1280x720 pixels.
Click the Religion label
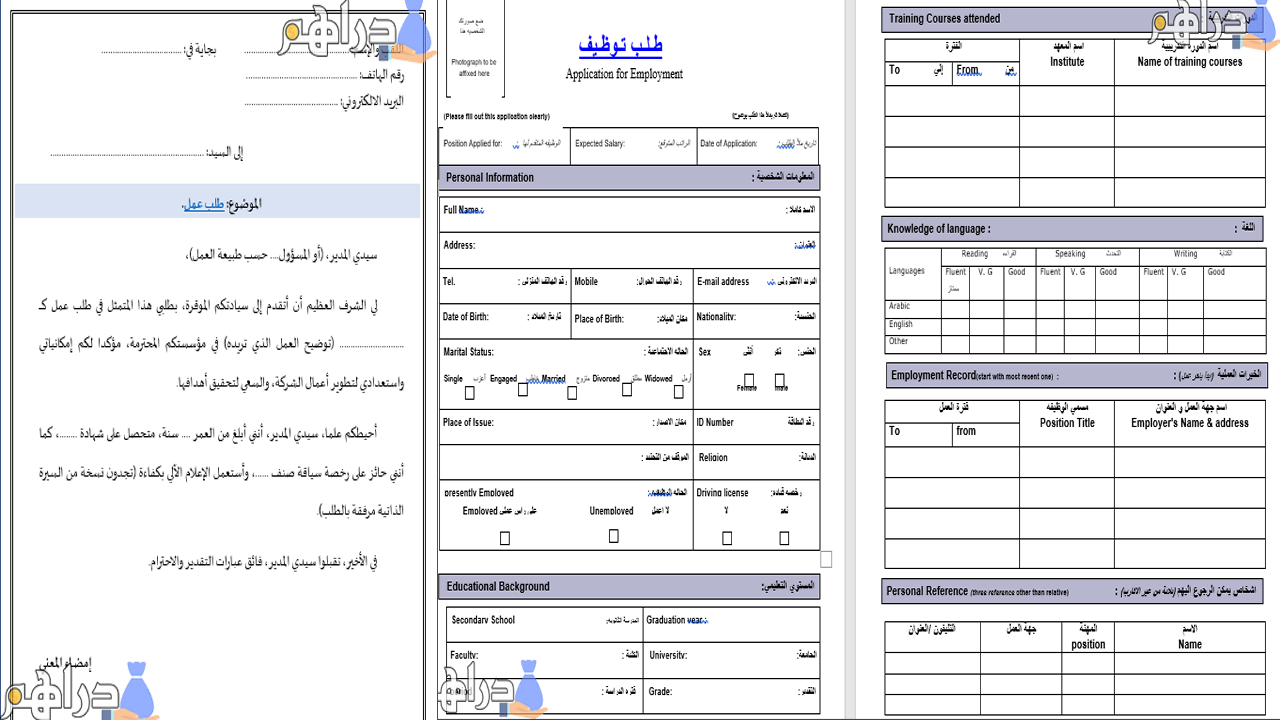pyautogui.click(x=713, y=457)
